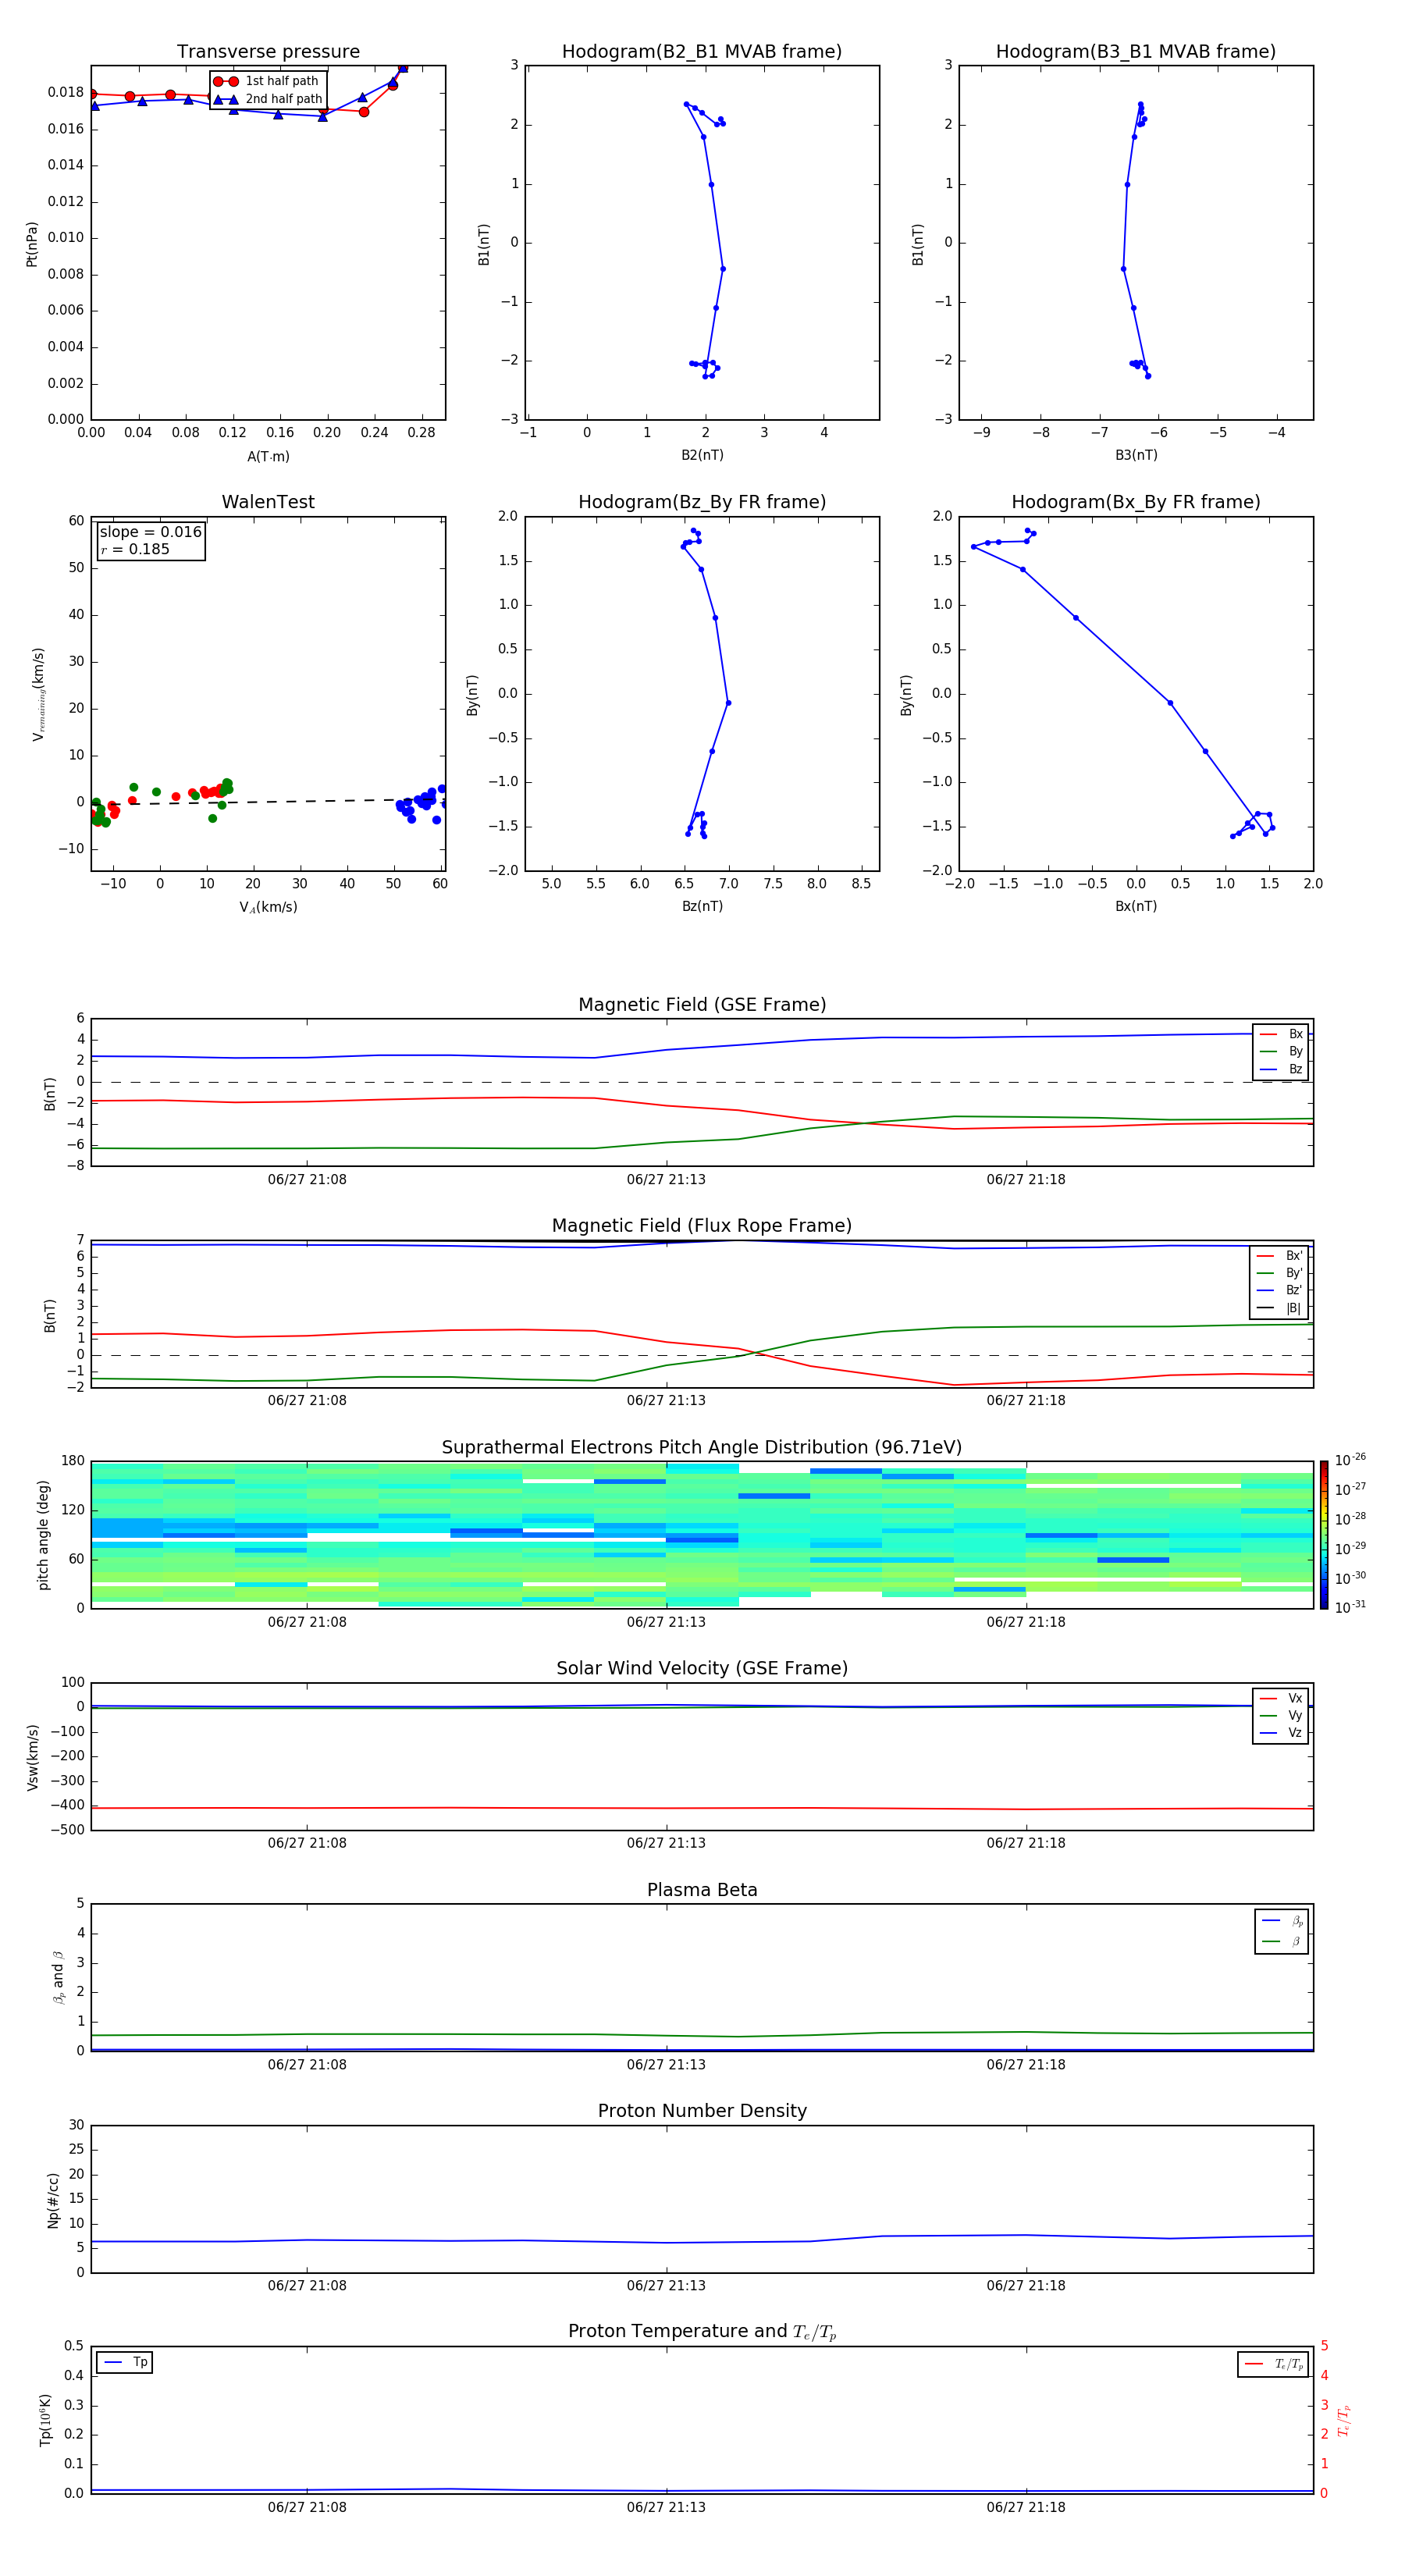
Task: Click '06/27 21:08' tick under Plasma Beta plot
Action: (x=307, y=2065)
